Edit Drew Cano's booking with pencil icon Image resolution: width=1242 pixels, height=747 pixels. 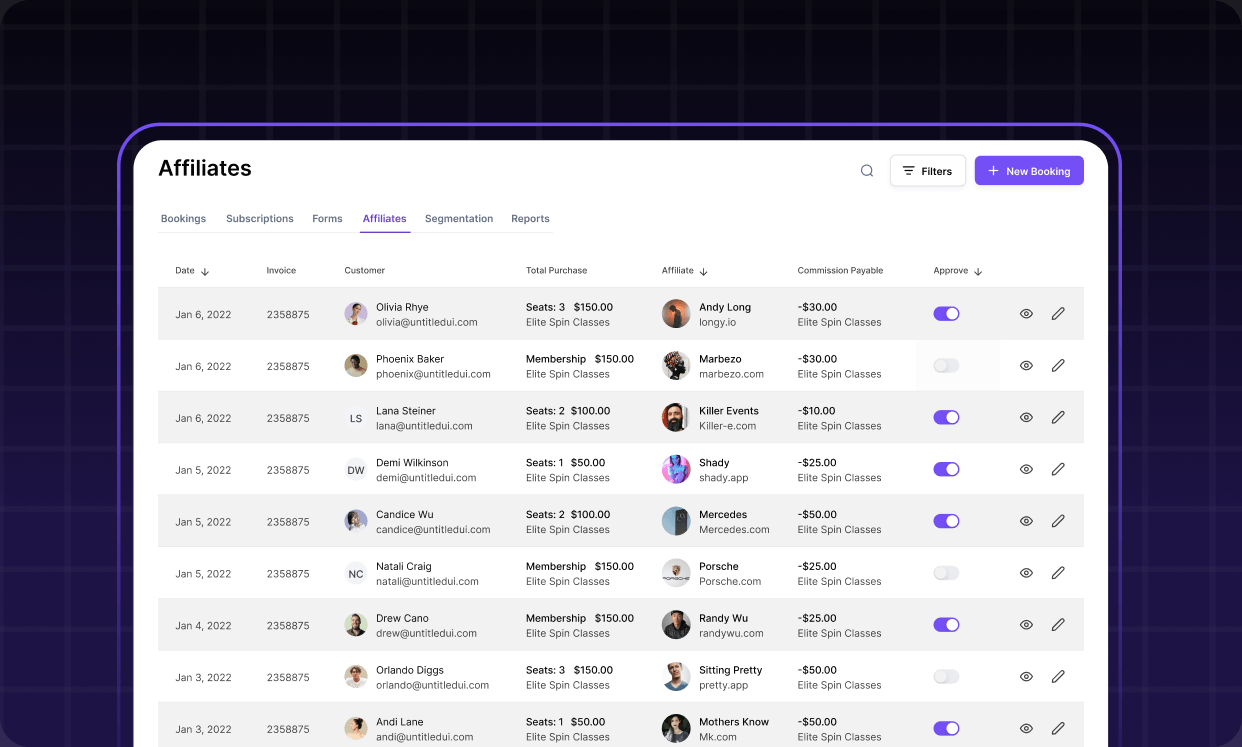(x=1058, y=625)
